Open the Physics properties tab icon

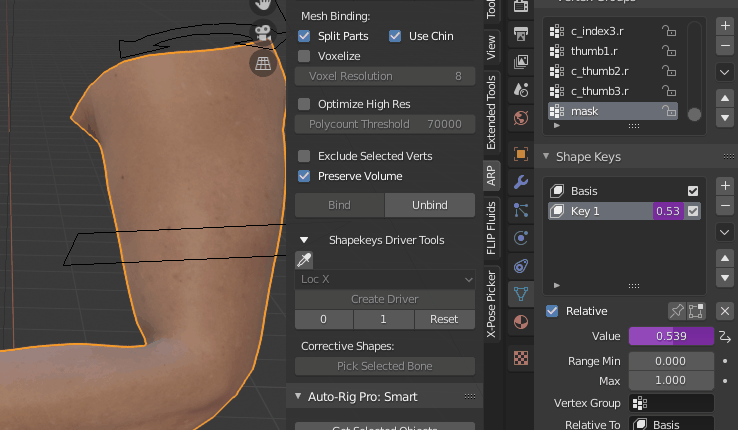click(x=521, y=238)
